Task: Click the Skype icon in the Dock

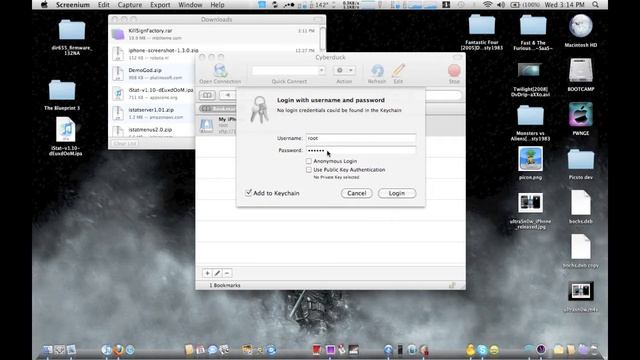Action: coord(482,350)
